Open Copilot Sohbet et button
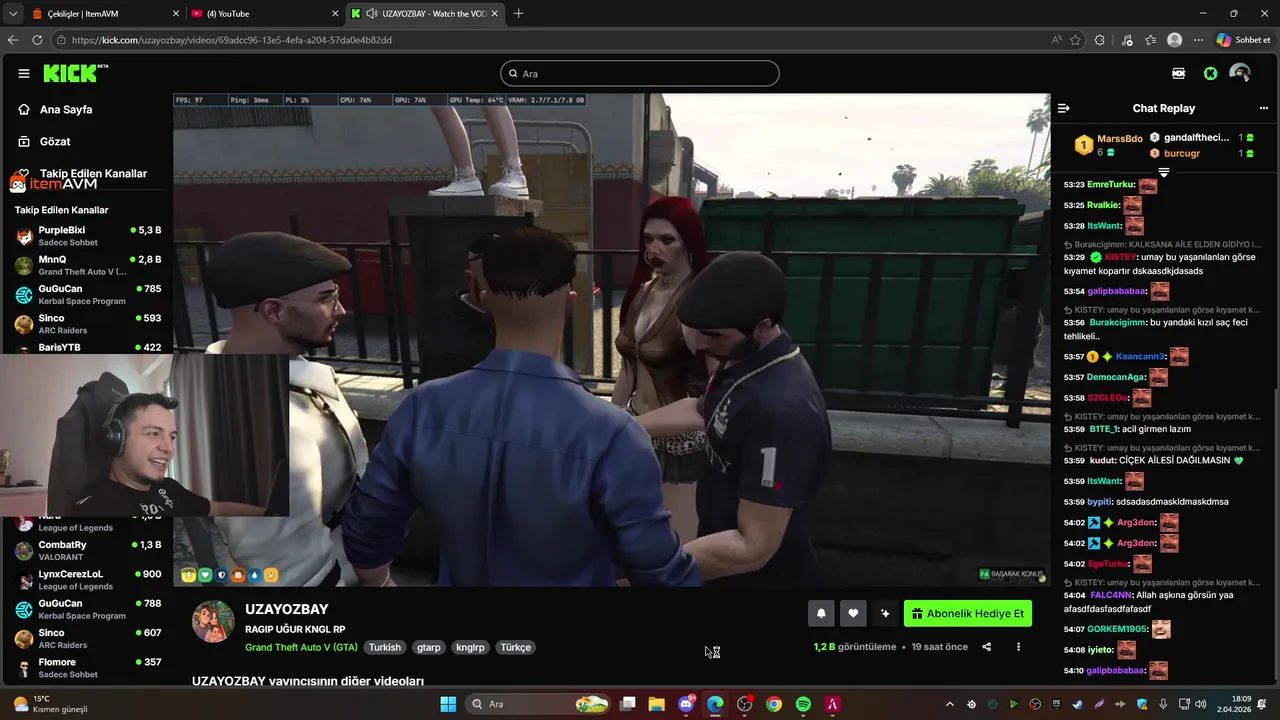Screen dimensions: 1280x720 click(1244, 40)
